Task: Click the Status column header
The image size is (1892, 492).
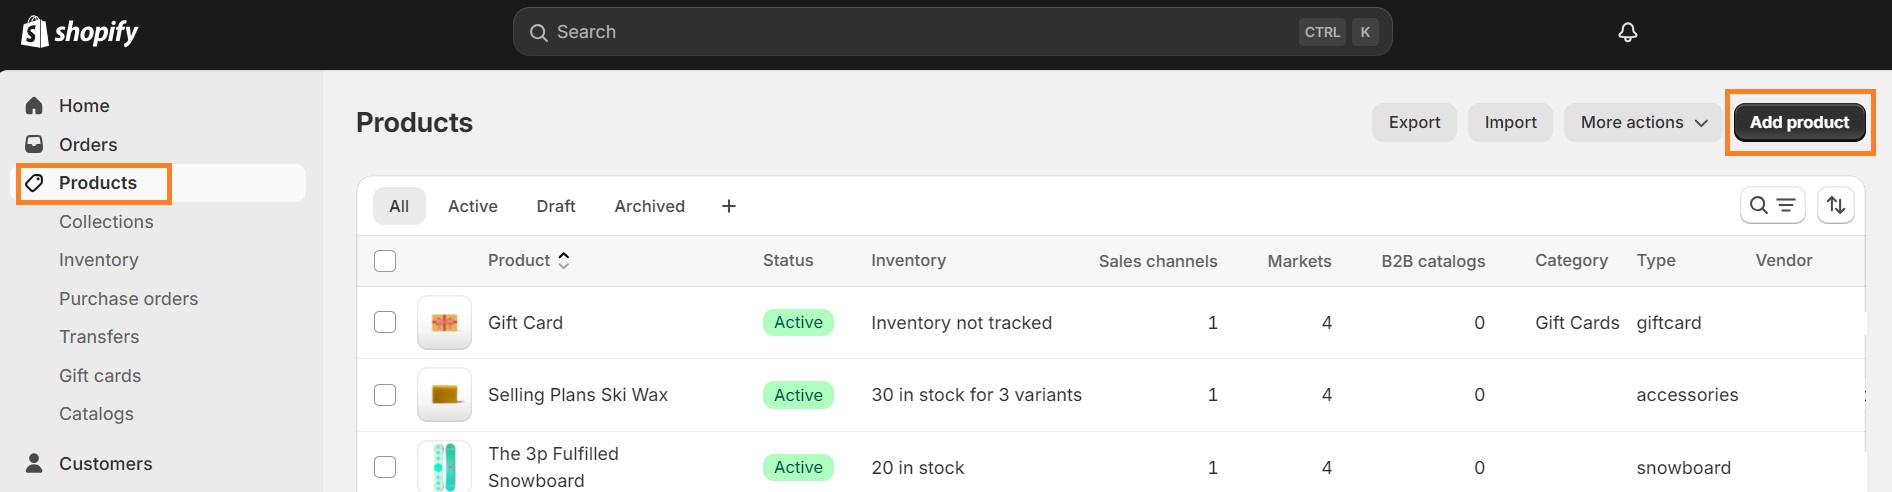Action: tap(788, 260)
